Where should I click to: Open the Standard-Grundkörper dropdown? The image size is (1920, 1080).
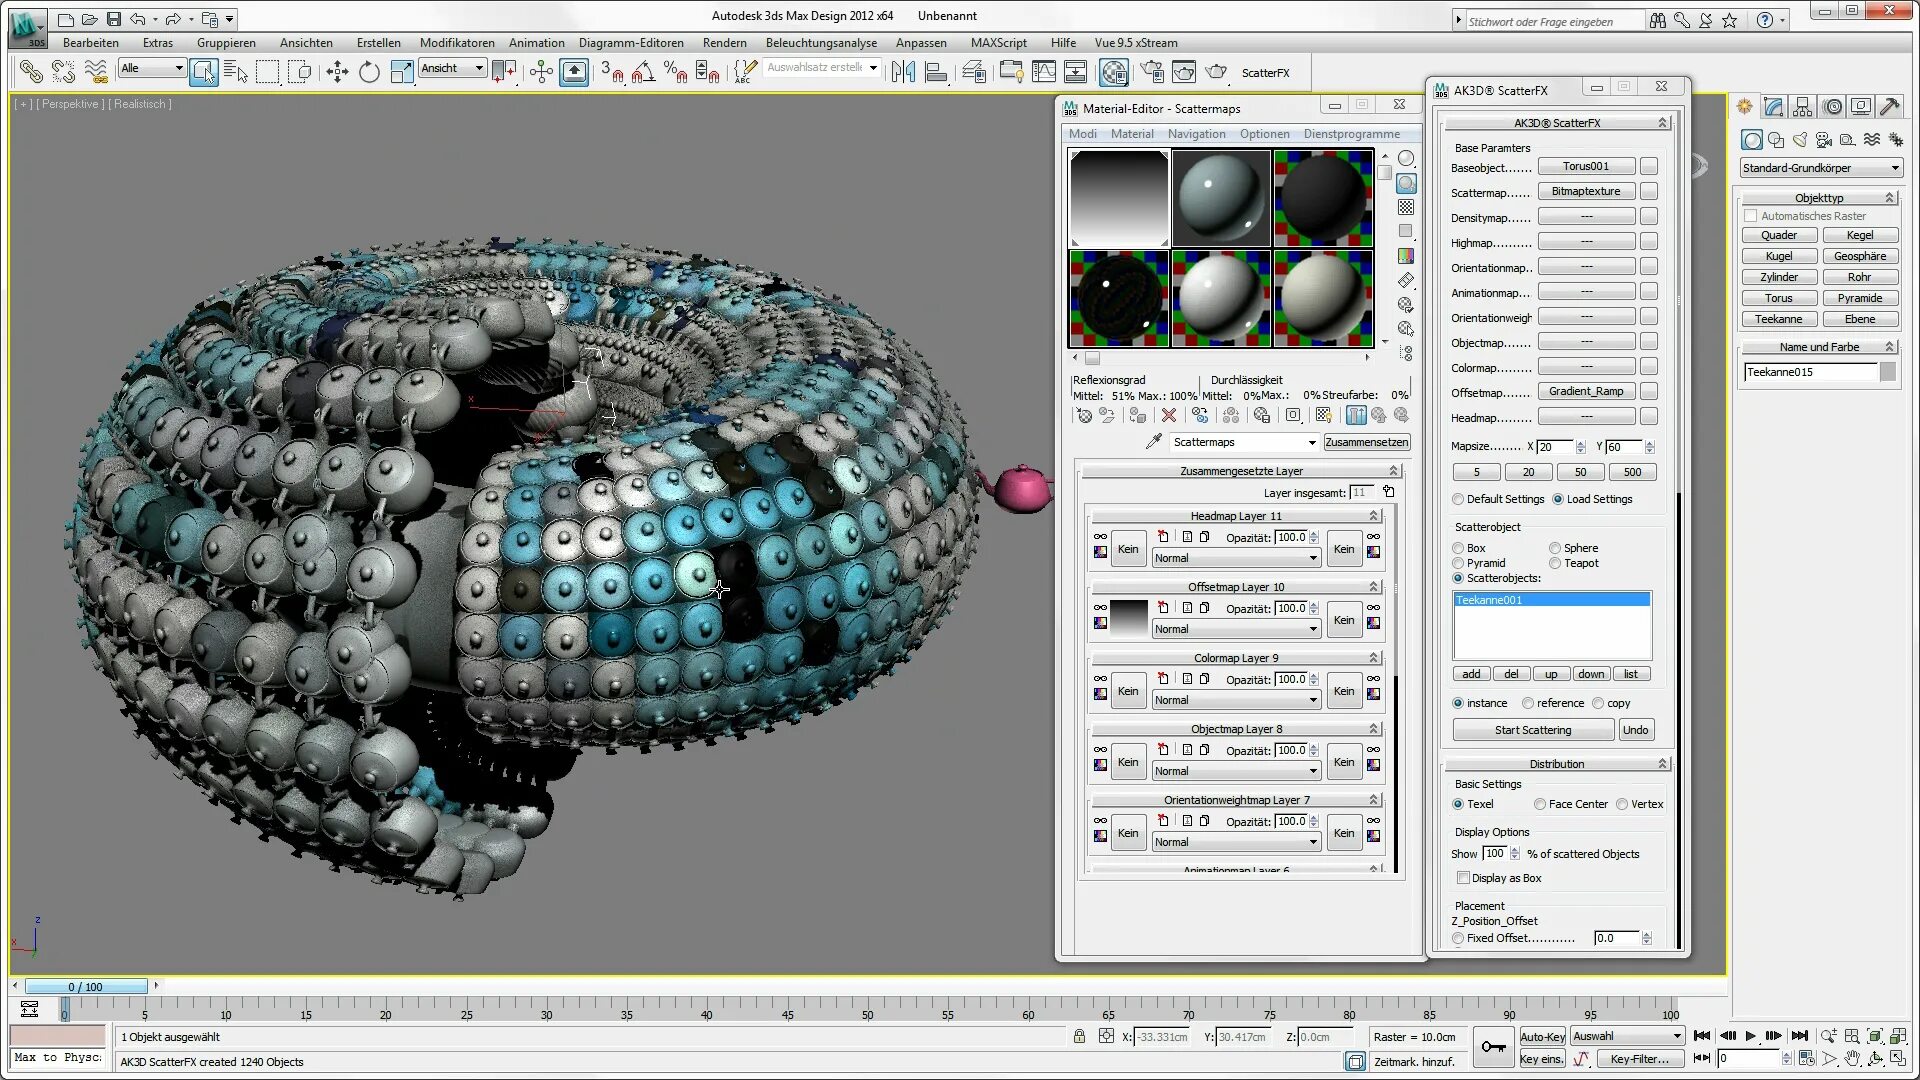[1820, 167]
